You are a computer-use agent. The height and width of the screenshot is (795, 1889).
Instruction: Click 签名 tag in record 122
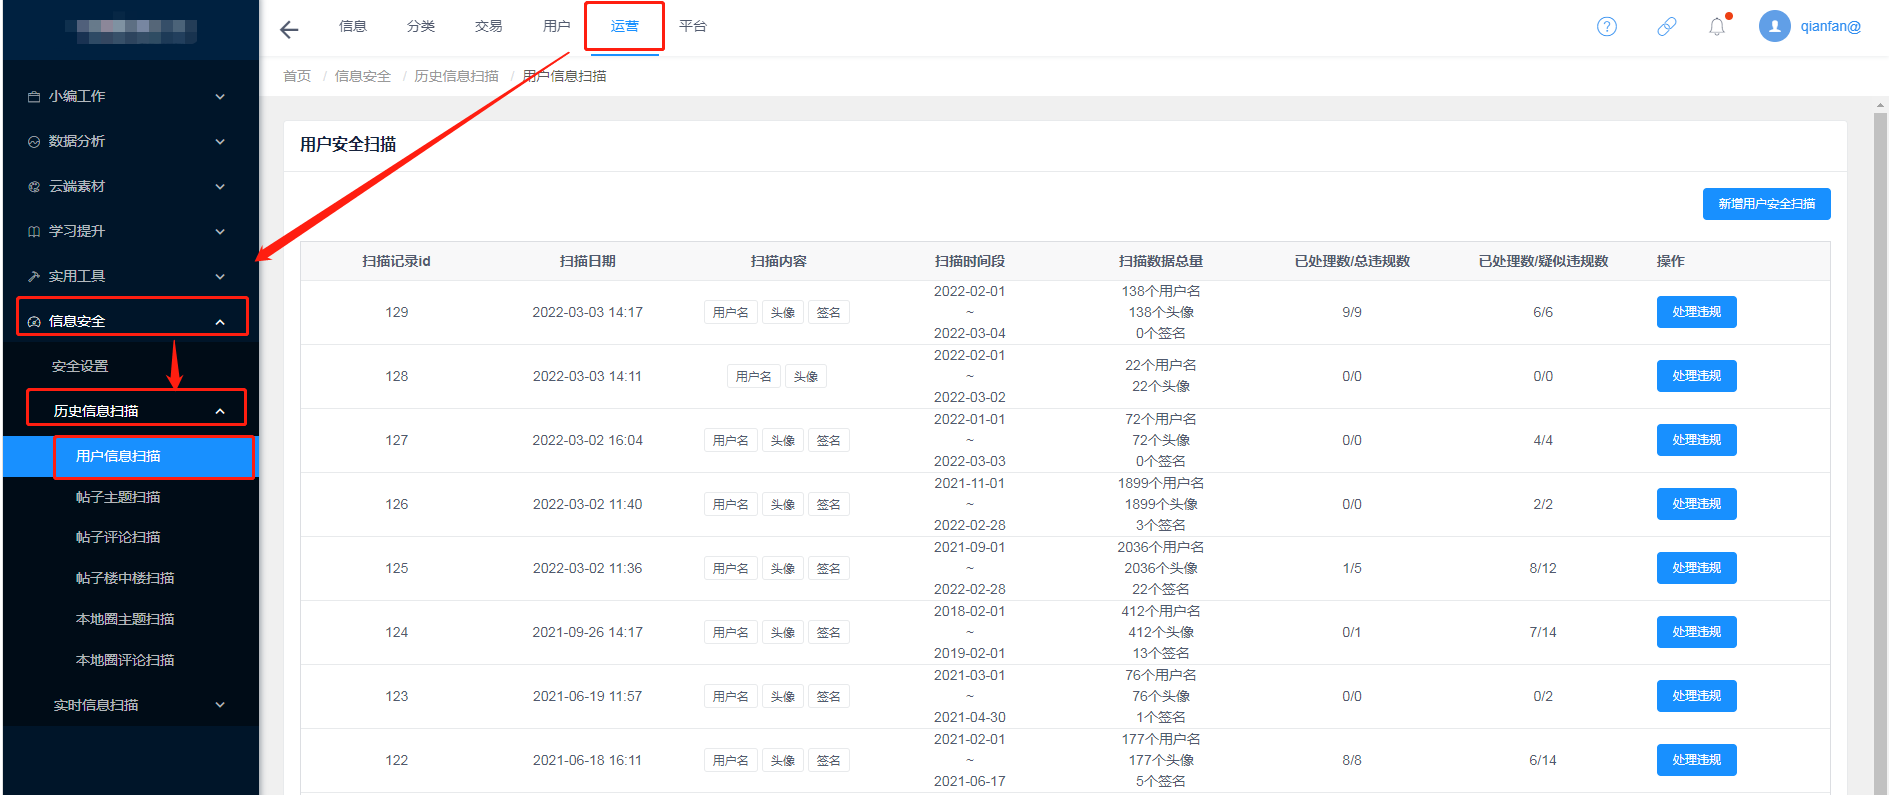click(829, 760)
